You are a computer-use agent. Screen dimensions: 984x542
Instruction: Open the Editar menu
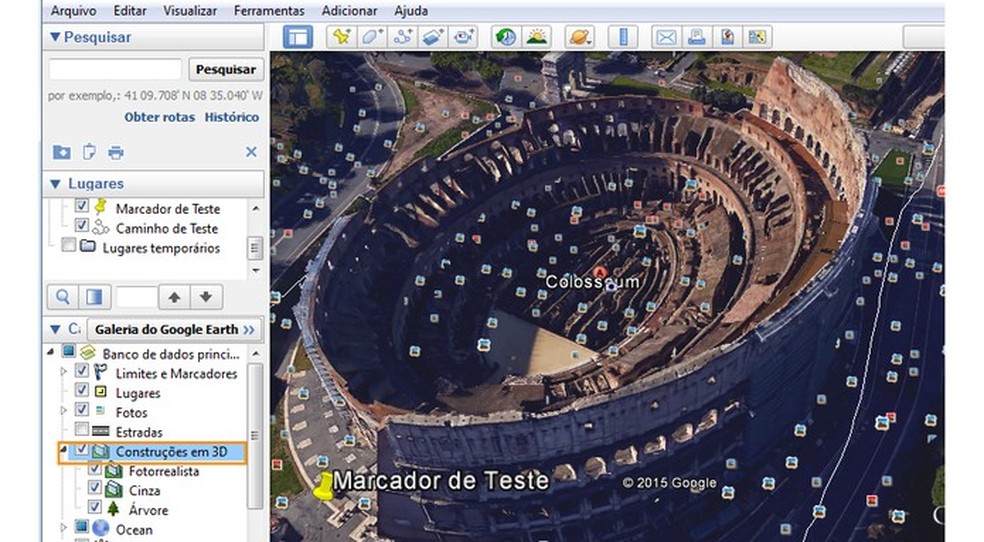(130, 11)
